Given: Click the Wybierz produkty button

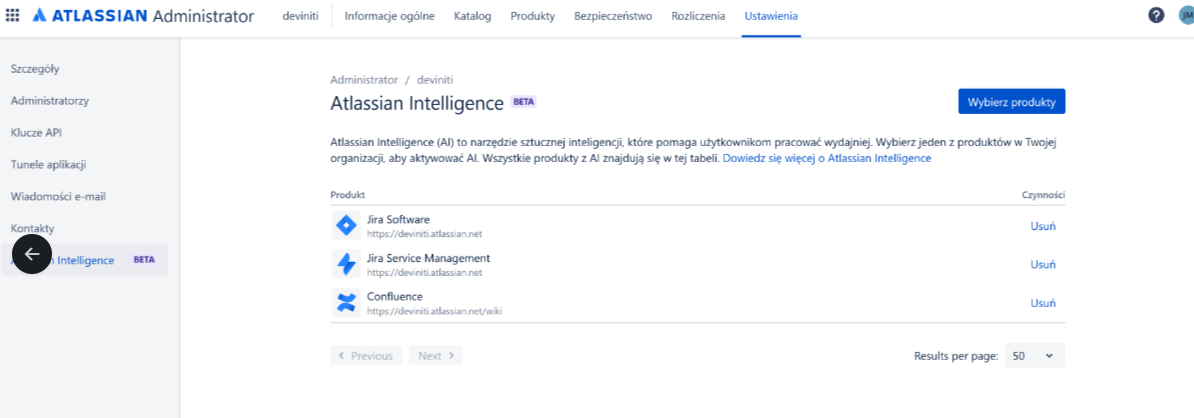Looking at the screenshot, I should coord(1011,102).
